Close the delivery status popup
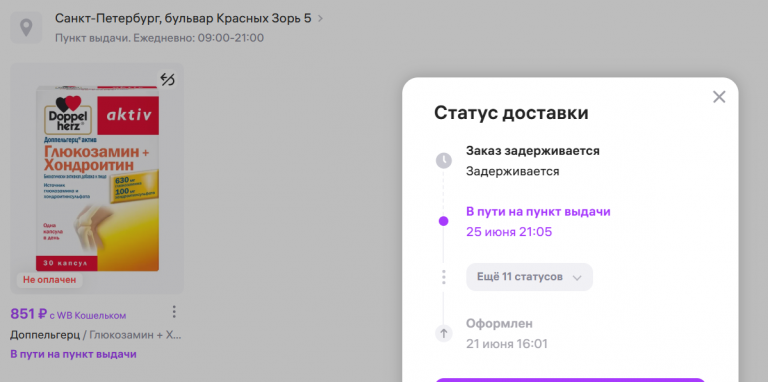Viewport: 768px width, 382px height. 719,97
